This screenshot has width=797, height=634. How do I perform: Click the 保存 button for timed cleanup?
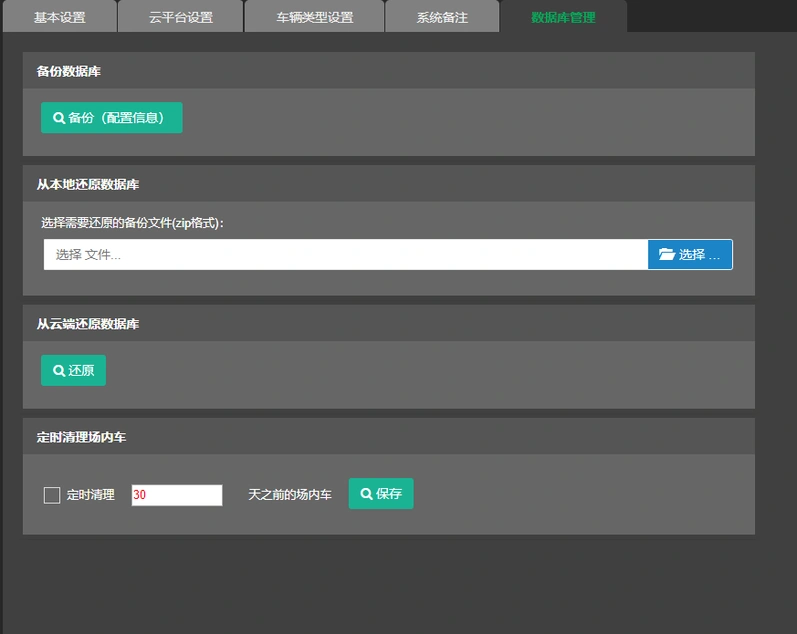coord(381,493)
